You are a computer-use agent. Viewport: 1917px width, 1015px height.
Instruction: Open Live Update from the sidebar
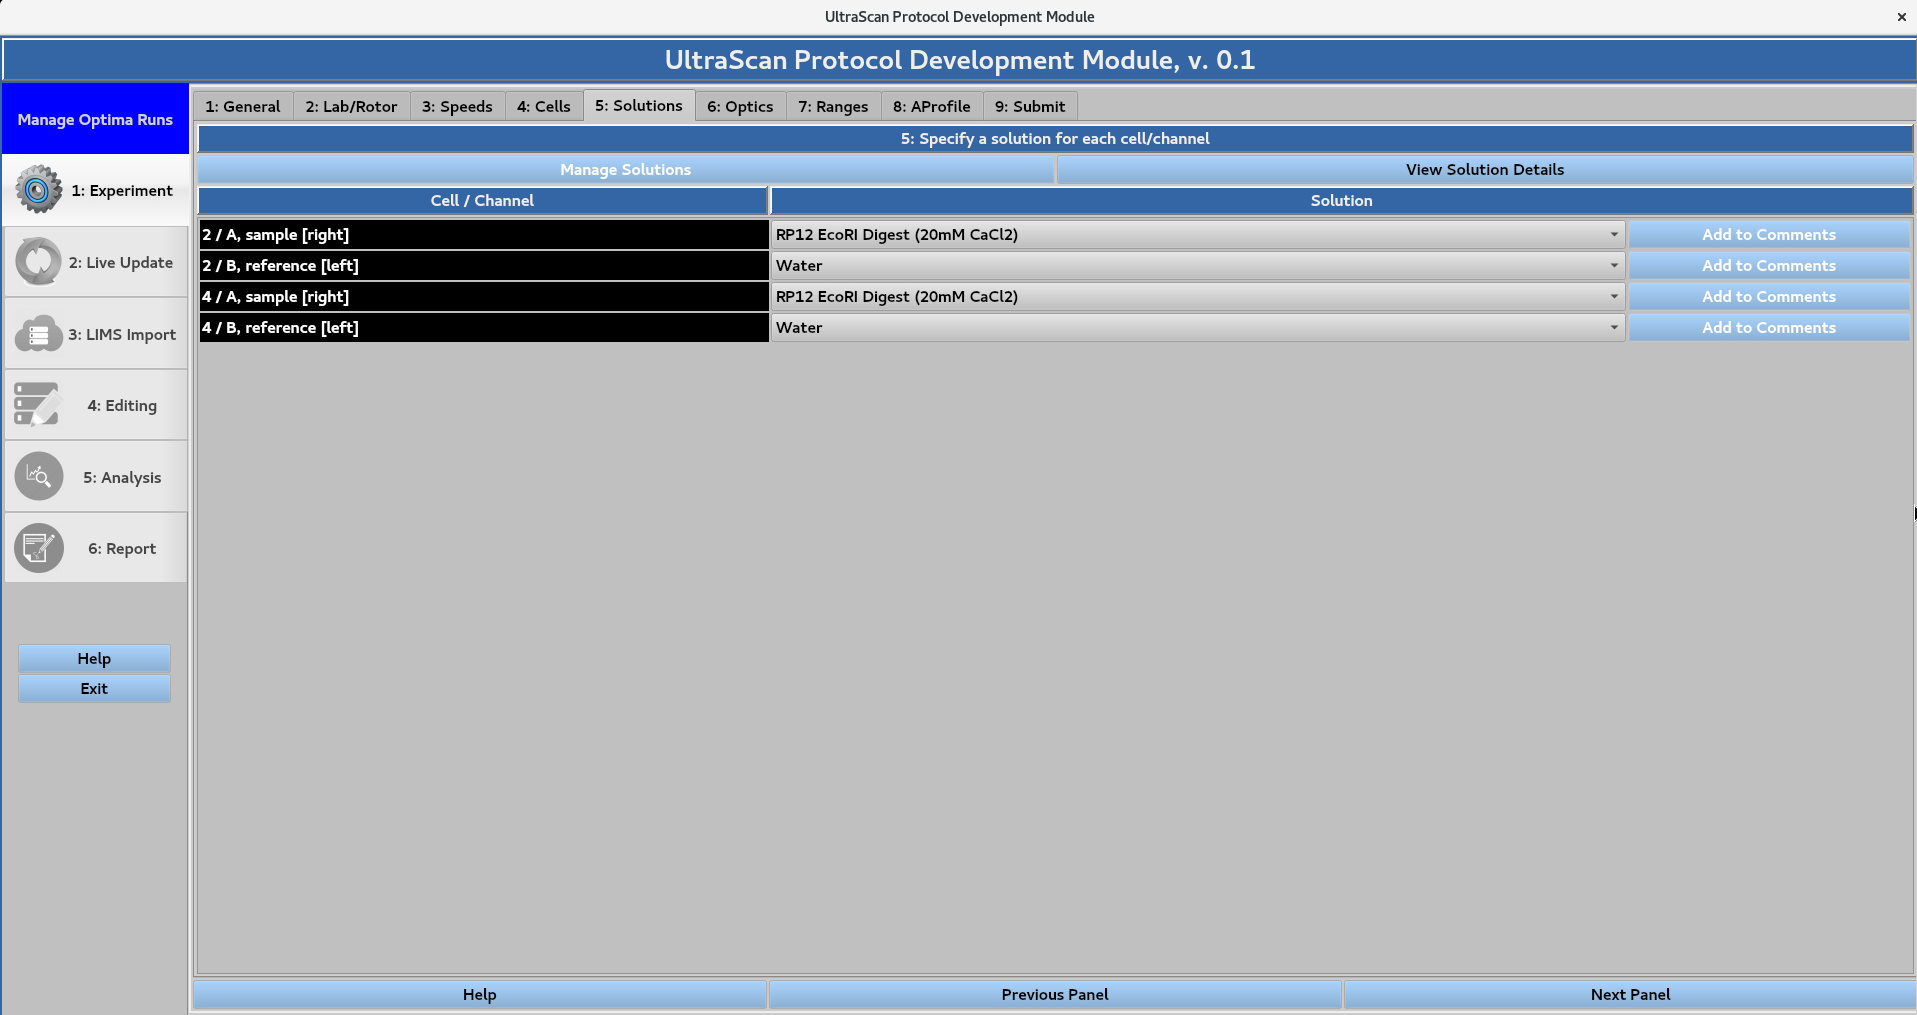coord(38,261)
